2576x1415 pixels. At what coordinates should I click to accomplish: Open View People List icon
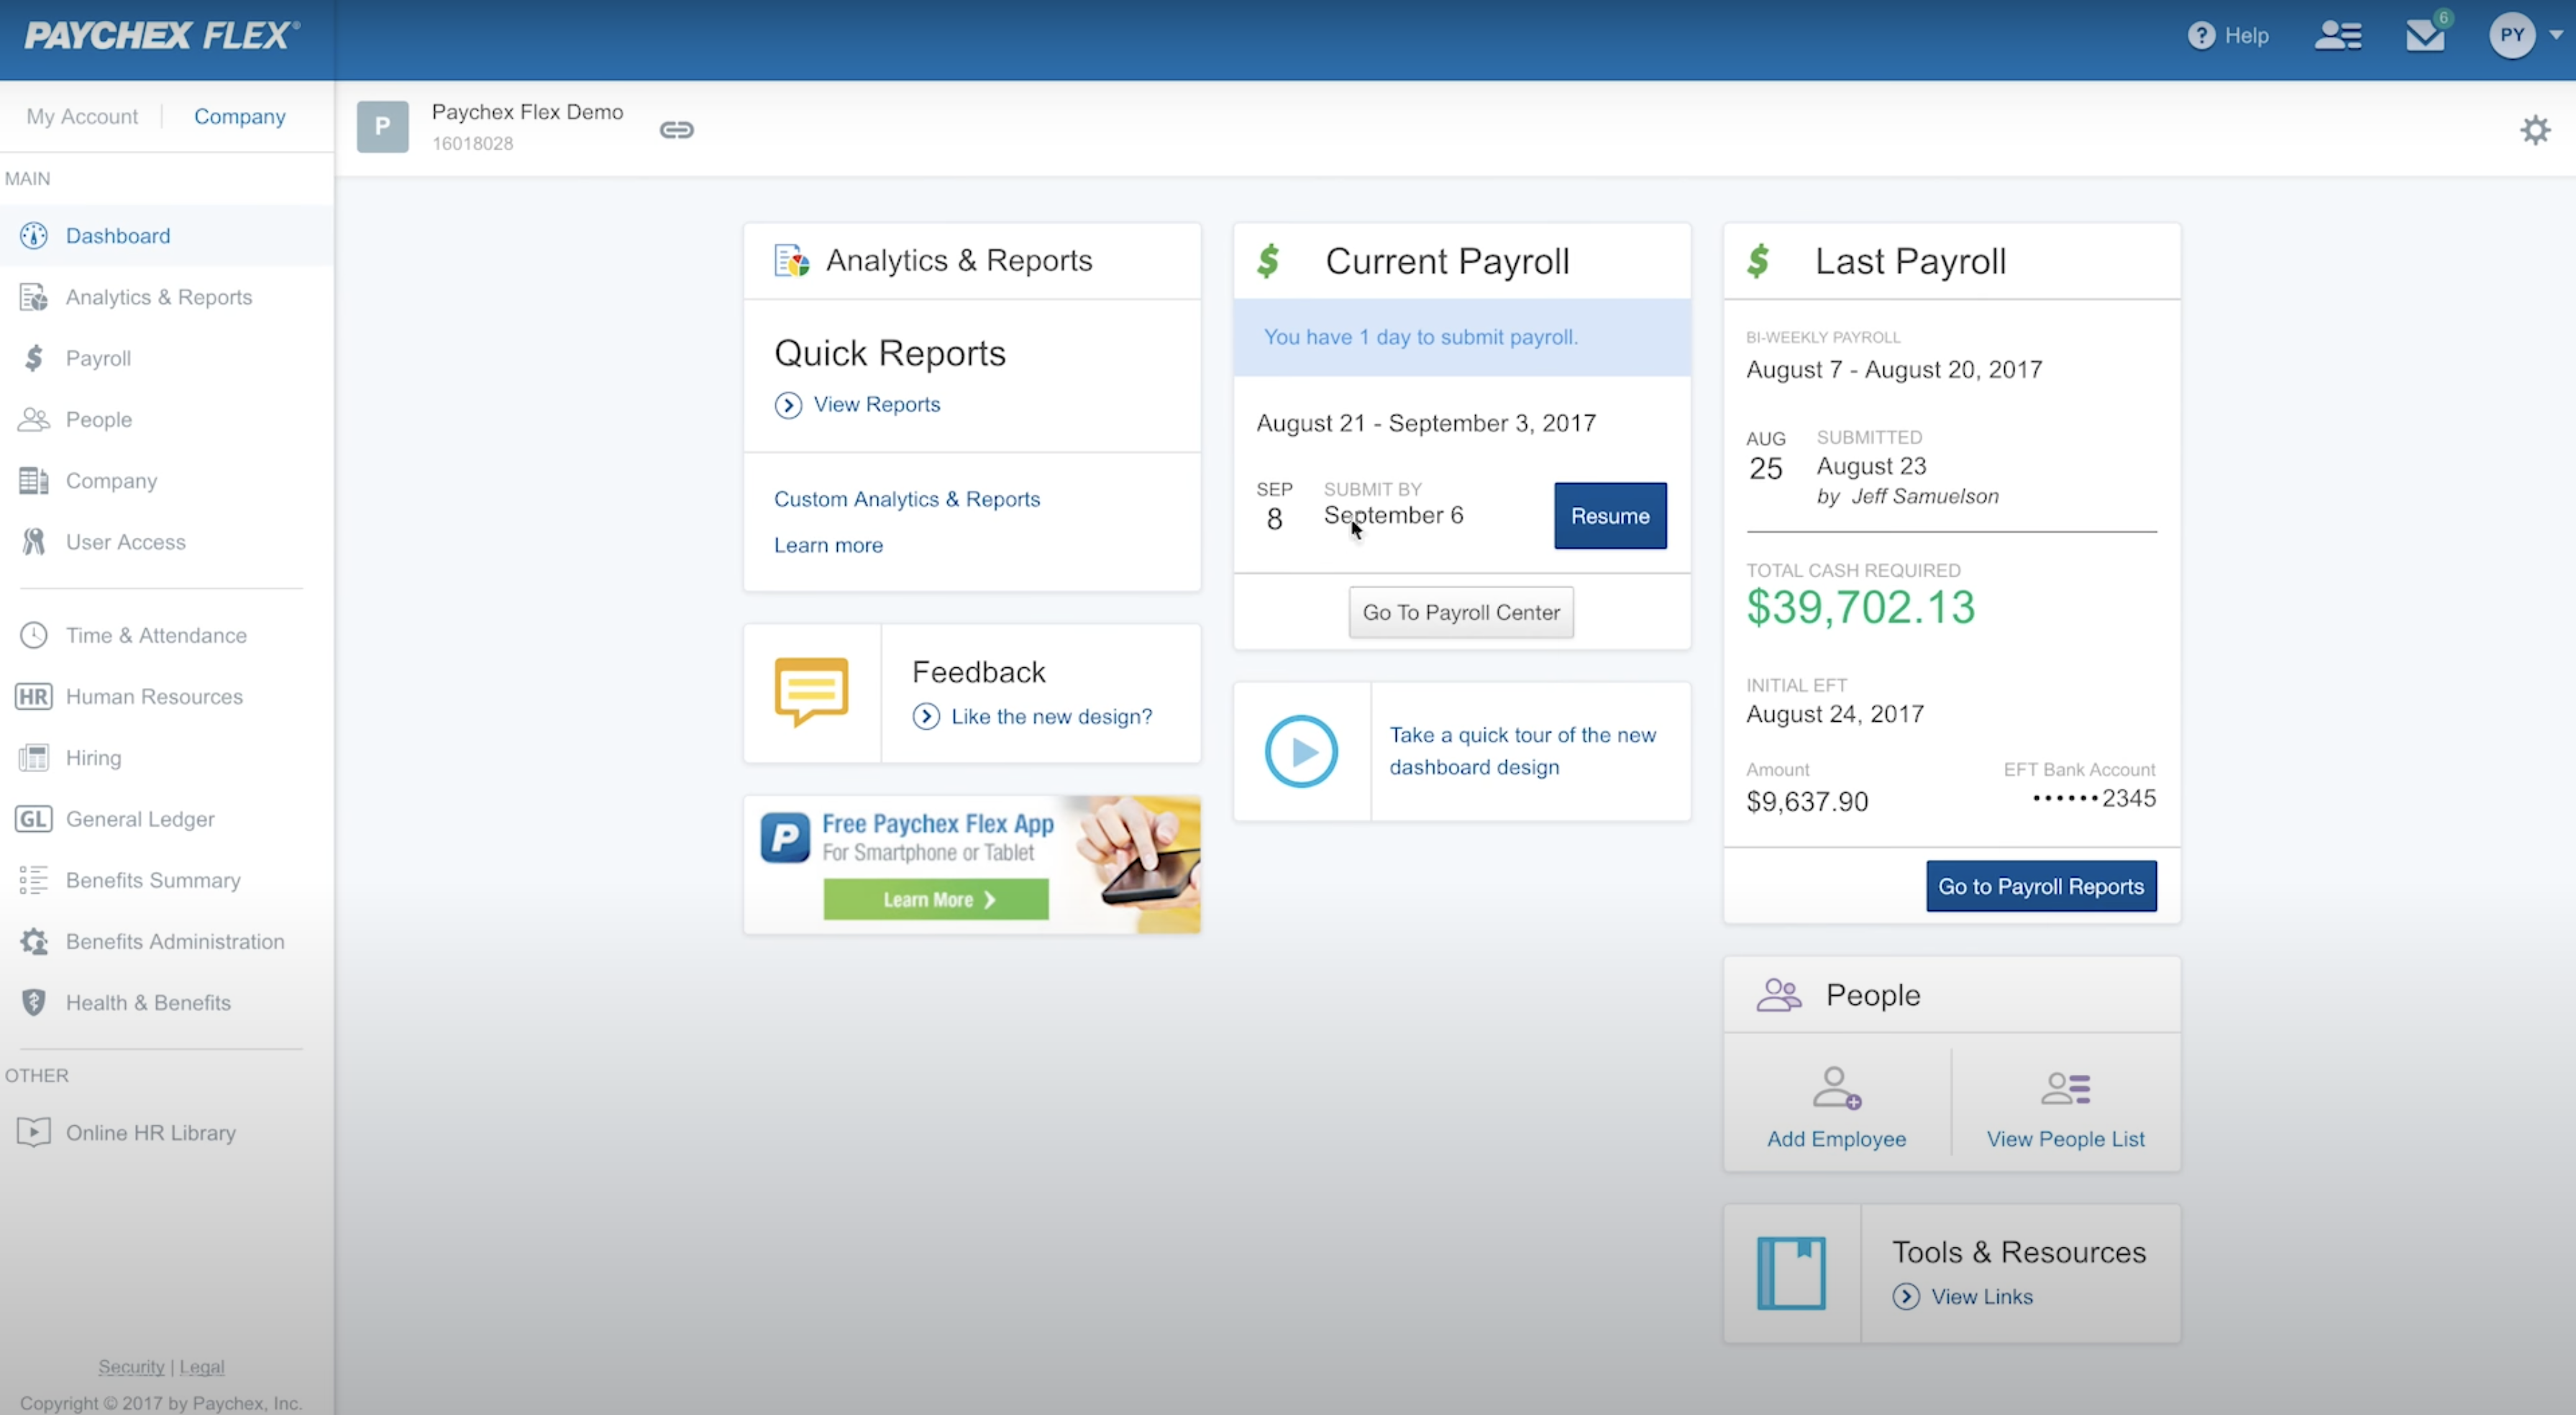pos(2065,1088)
